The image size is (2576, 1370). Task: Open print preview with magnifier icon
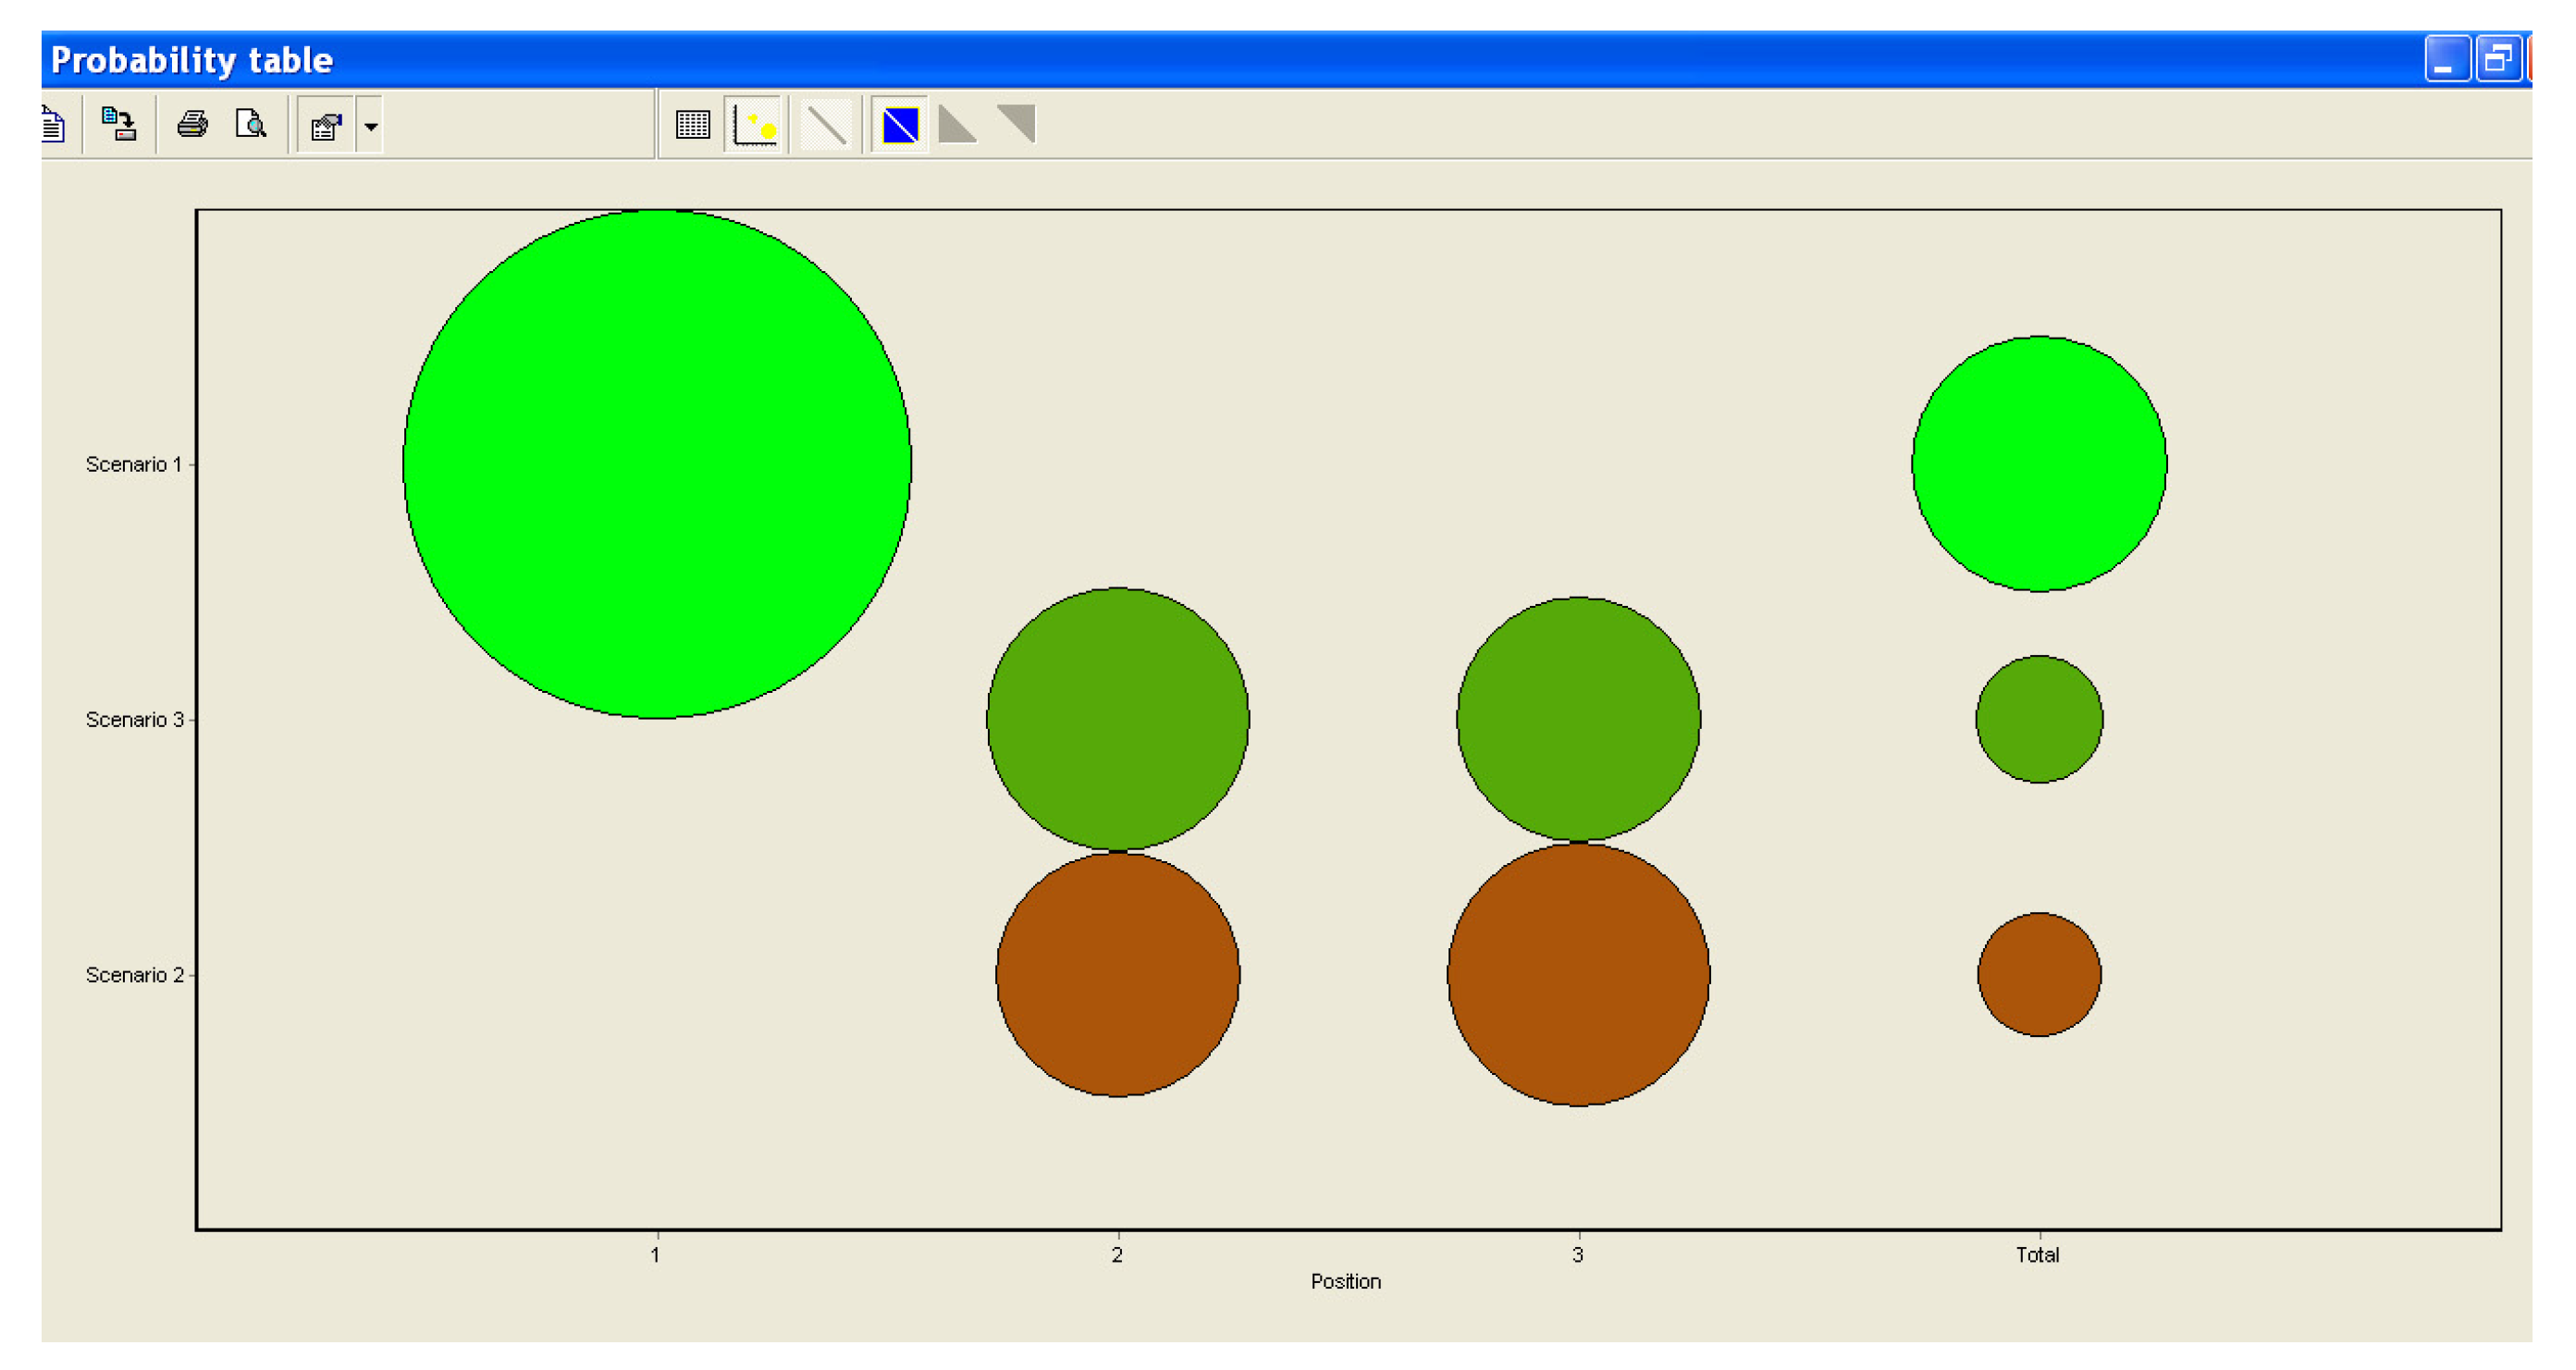250,124
